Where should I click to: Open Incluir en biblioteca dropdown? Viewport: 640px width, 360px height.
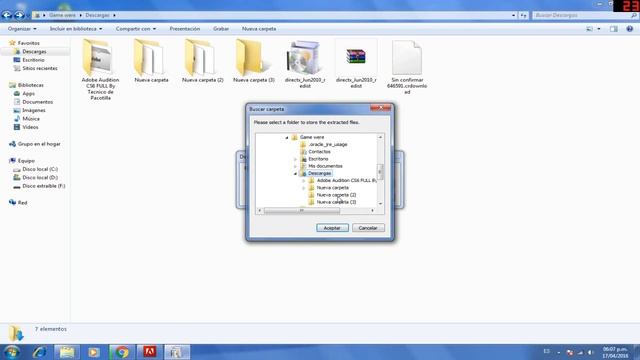(76, 29)
